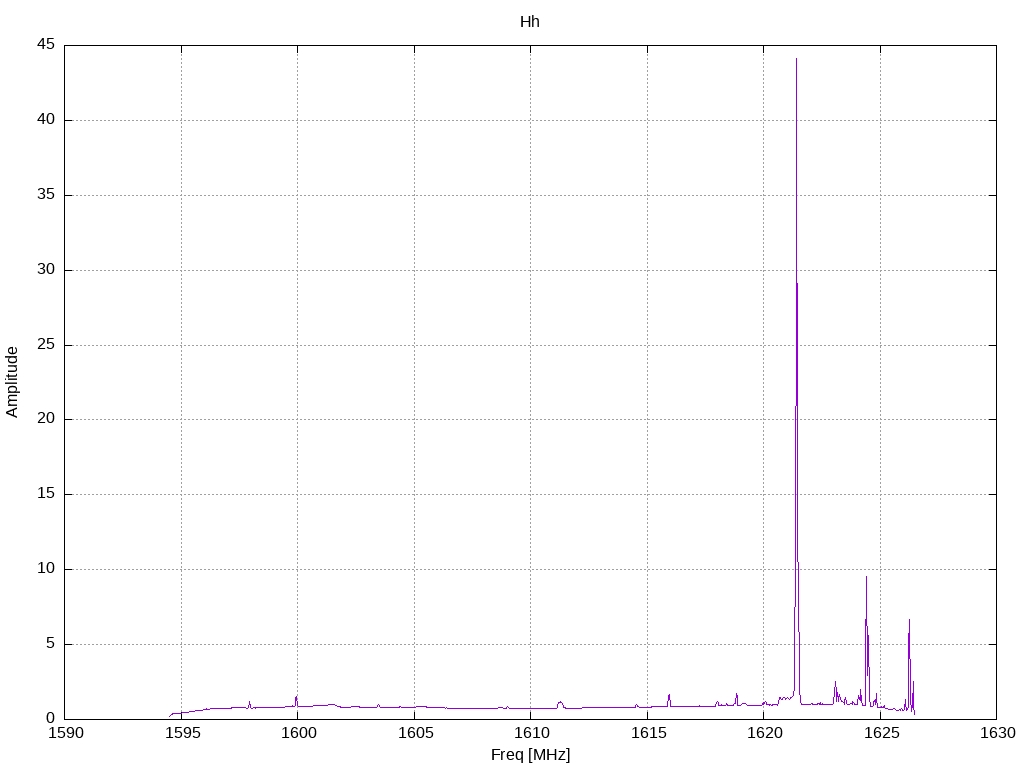Viewport: 1024px width, 768px height.
Task: Click the last tall peak near 1626 MHz
Action: [x=909, y=620]
